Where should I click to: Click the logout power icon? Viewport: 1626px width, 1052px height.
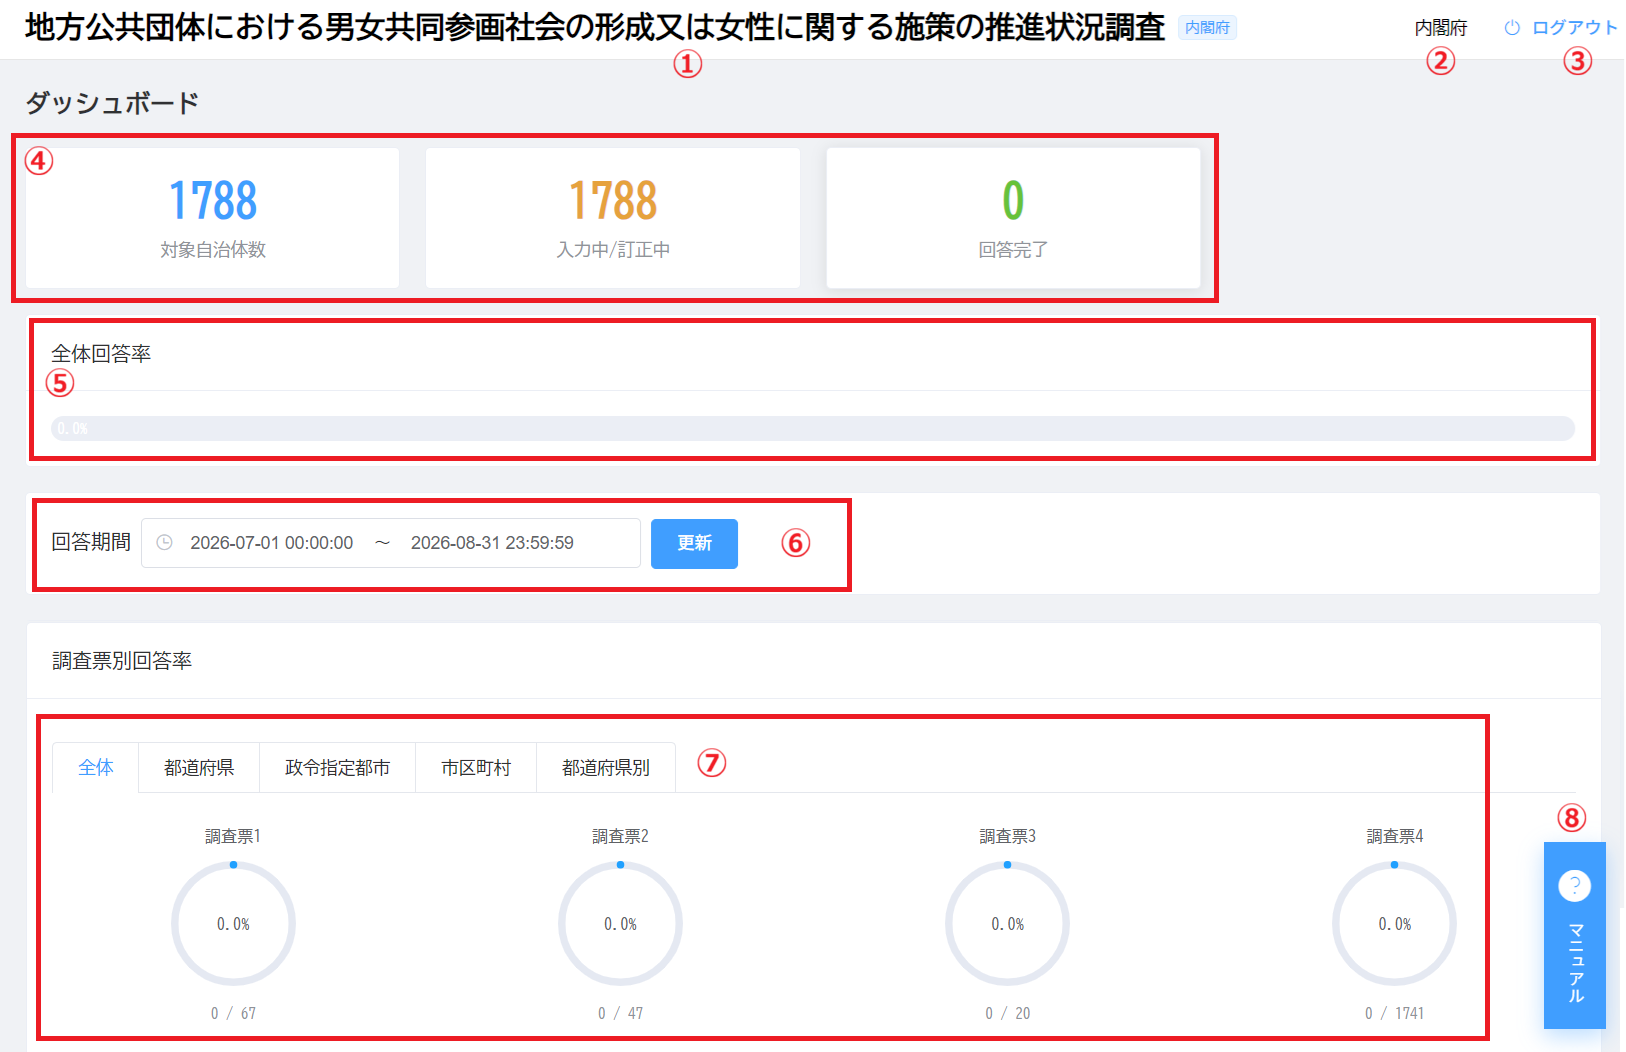coord(1512,28)
